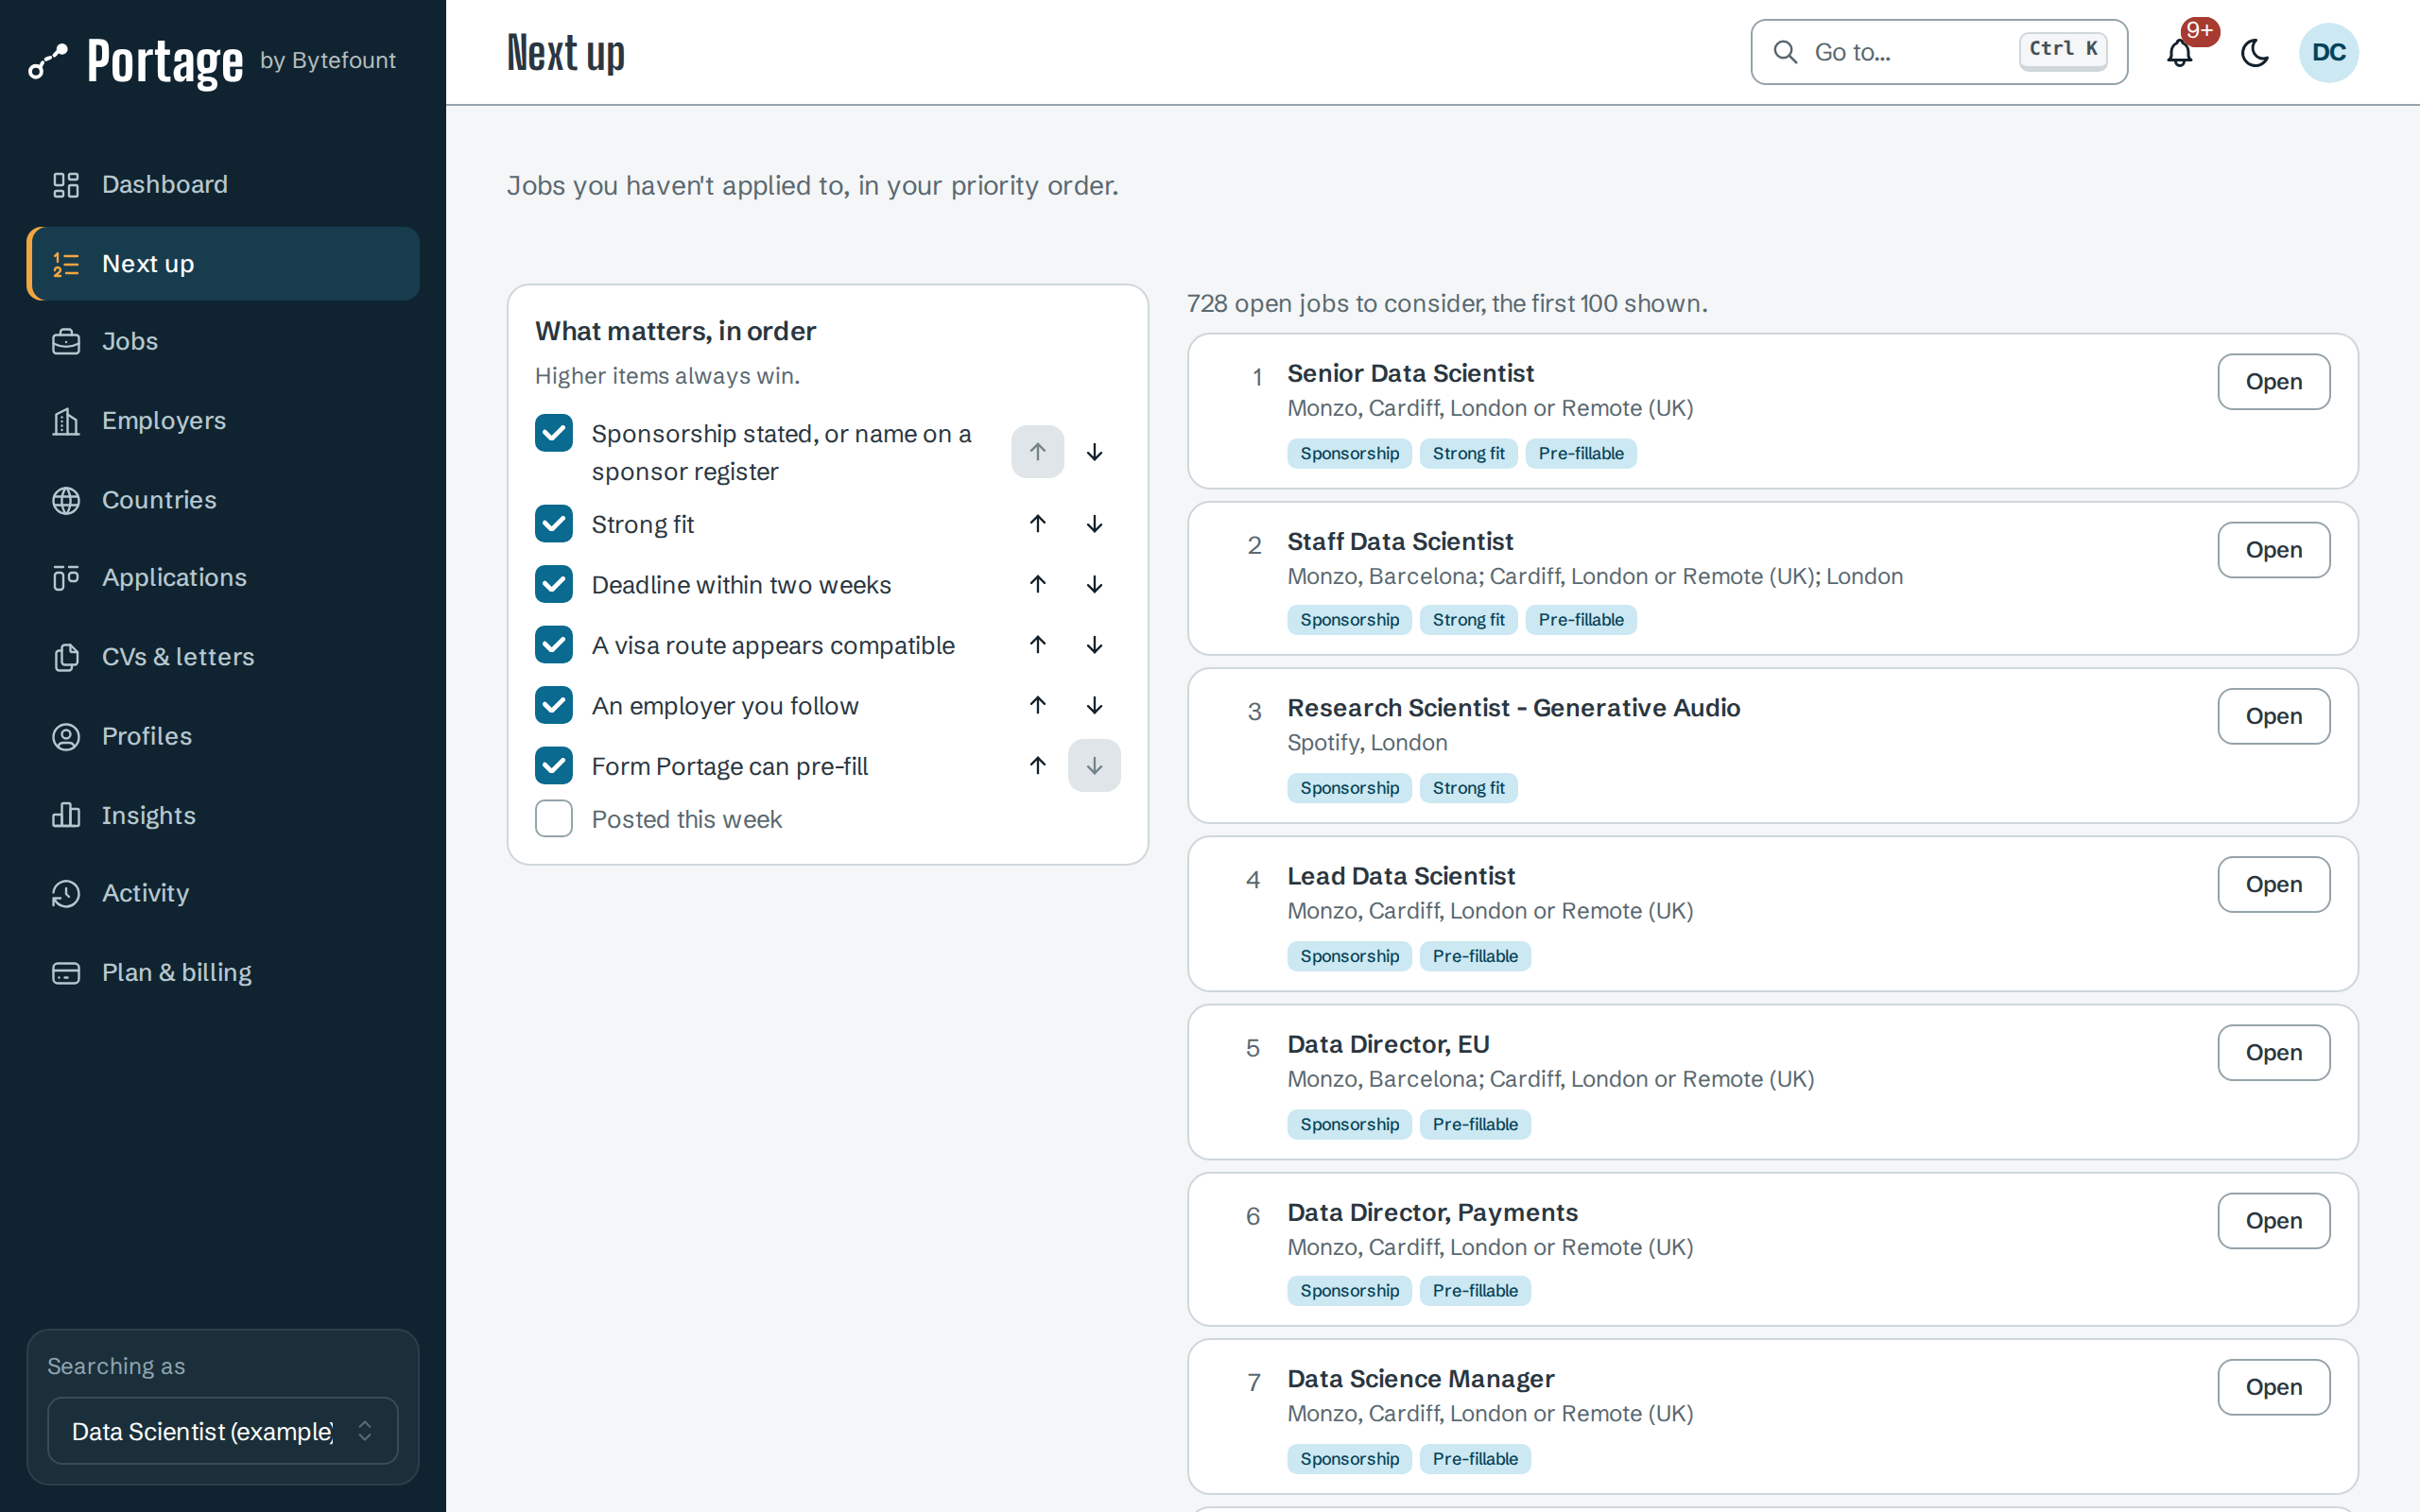
Task: Uncheck An employer you follow
Action: tap(554, 705)
